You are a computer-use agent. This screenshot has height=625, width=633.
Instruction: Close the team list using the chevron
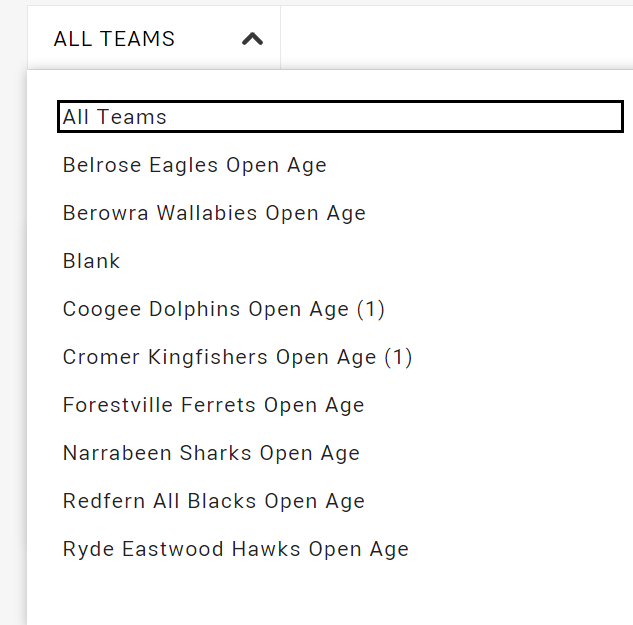253,39
